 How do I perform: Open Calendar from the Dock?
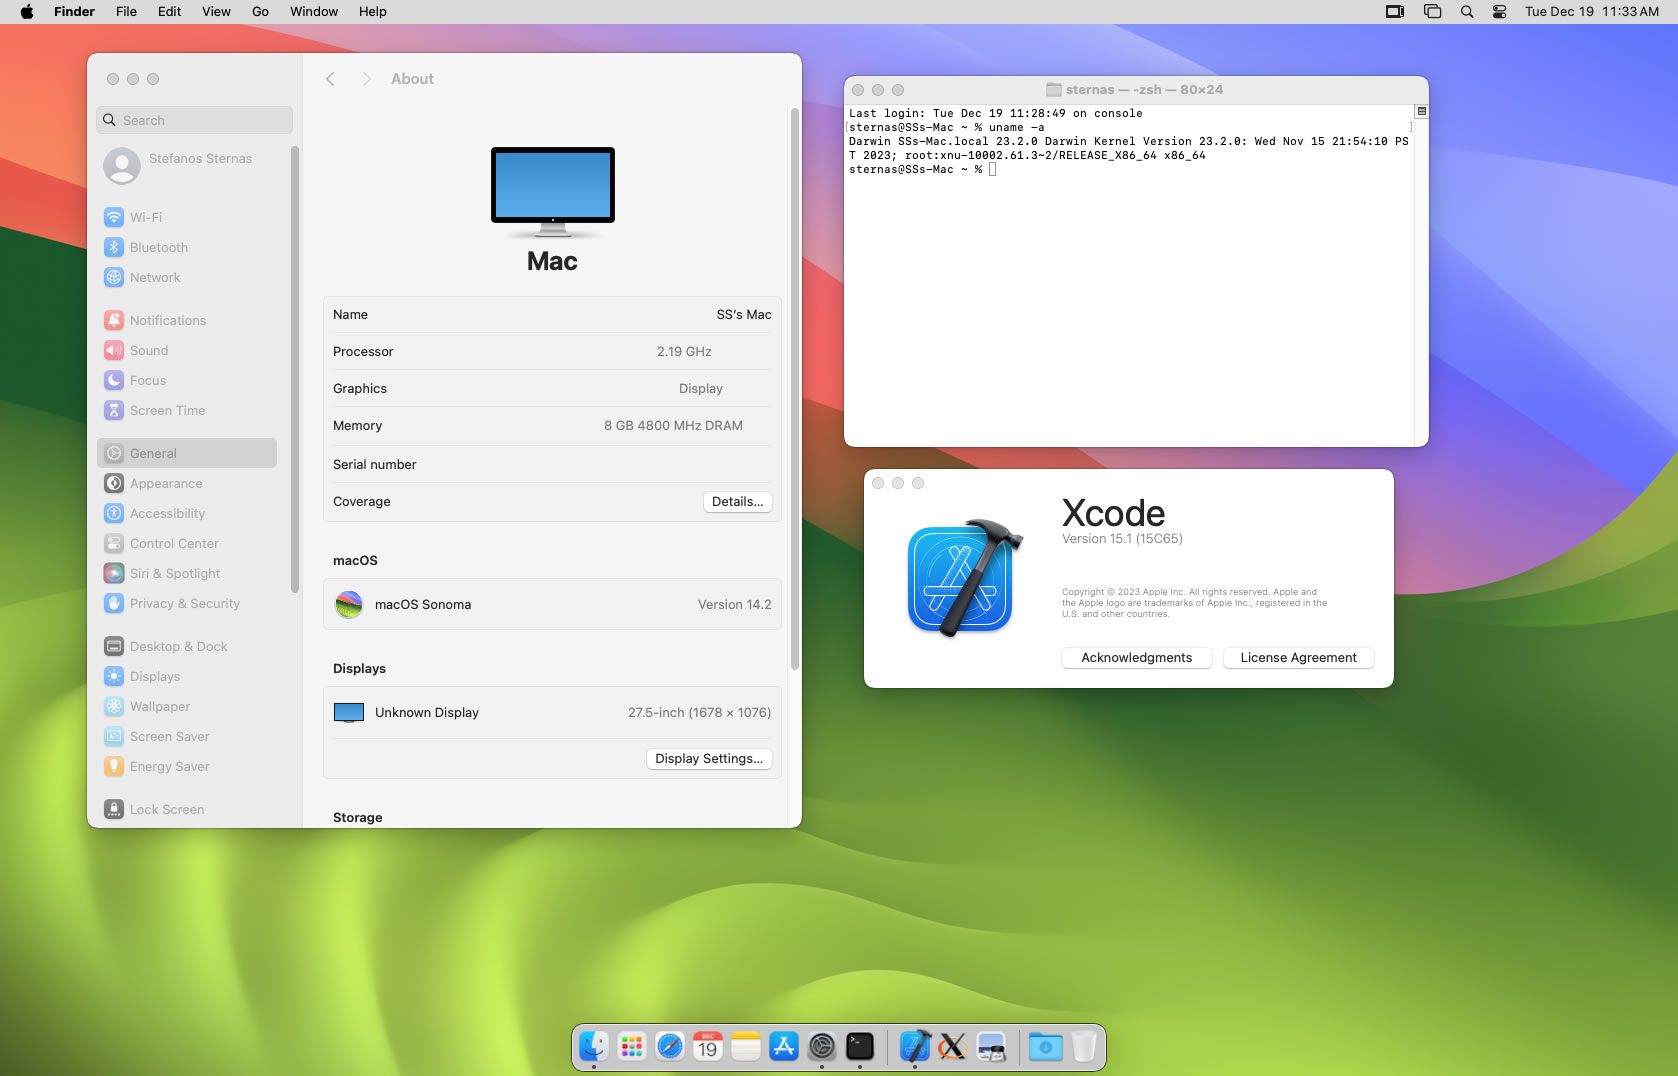(x=708, y=1046)
